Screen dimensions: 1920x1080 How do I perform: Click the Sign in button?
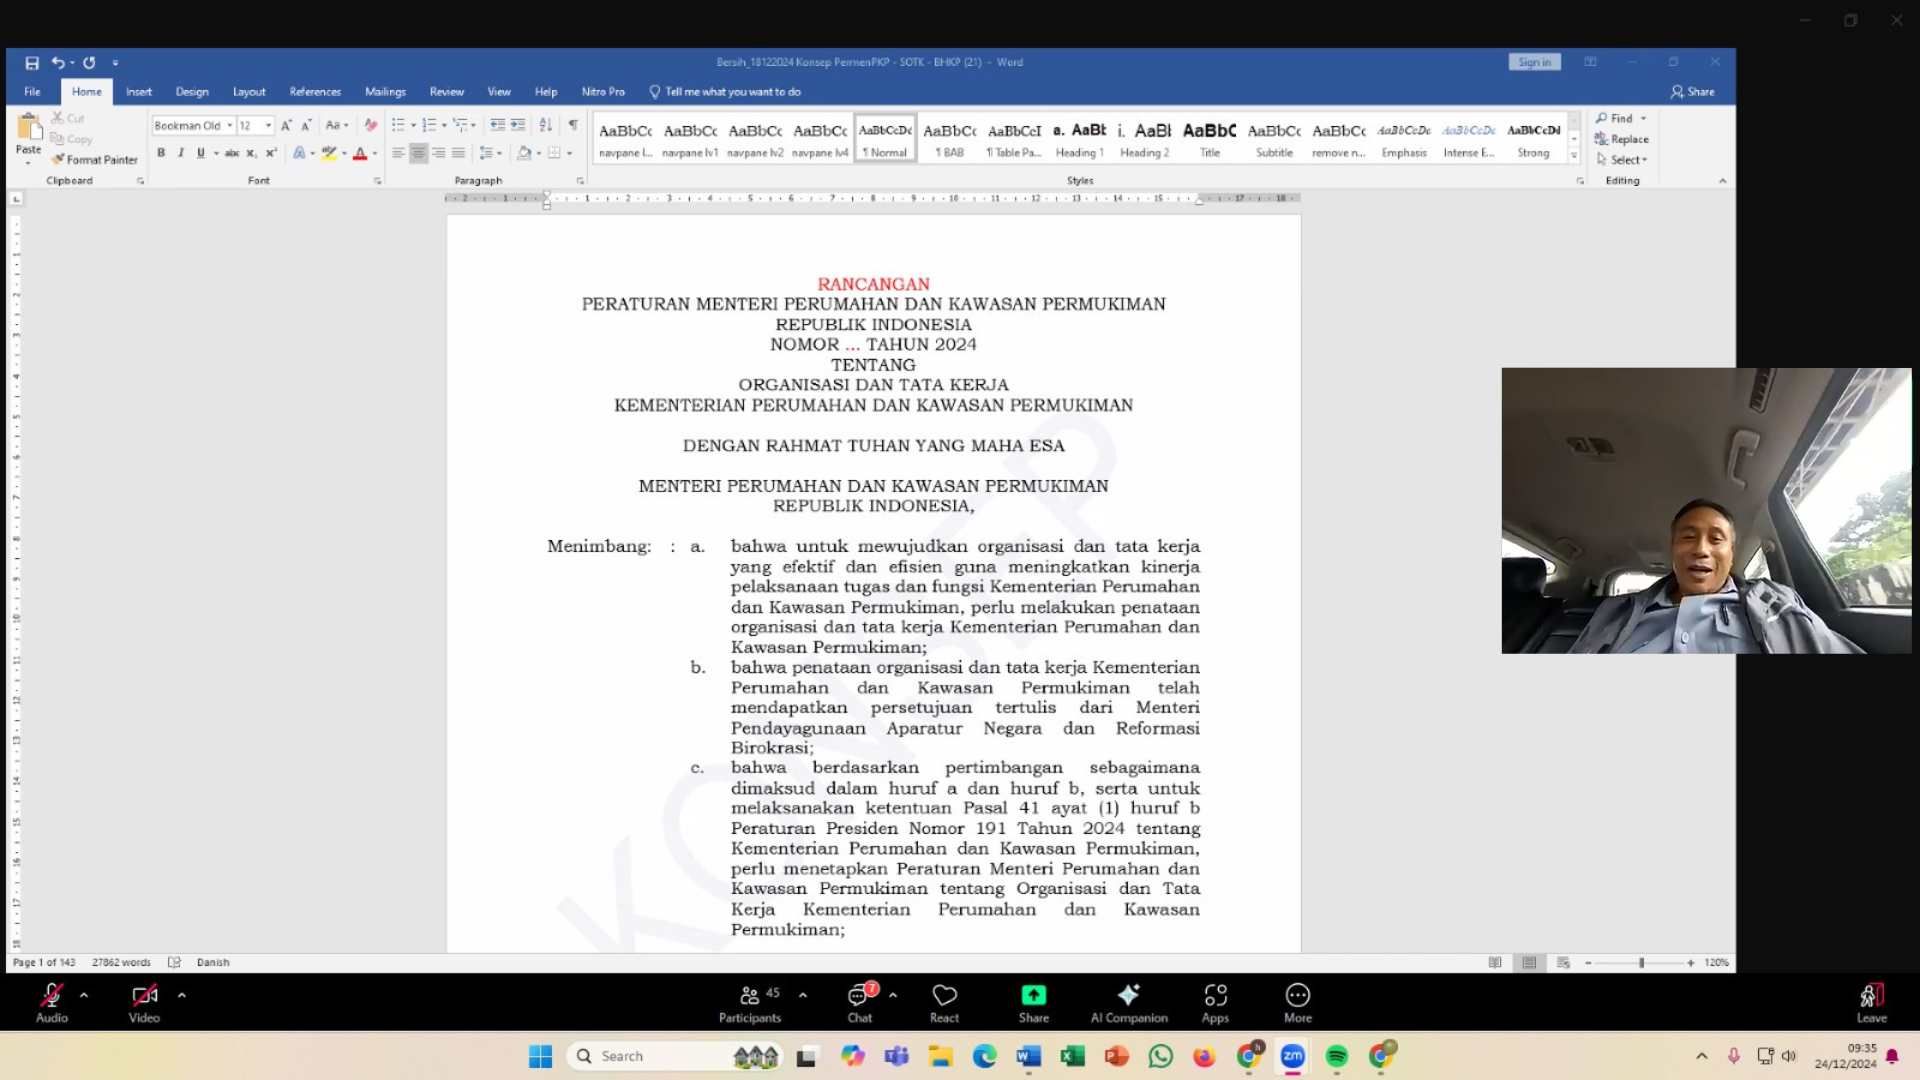[x=1534, y=62]
